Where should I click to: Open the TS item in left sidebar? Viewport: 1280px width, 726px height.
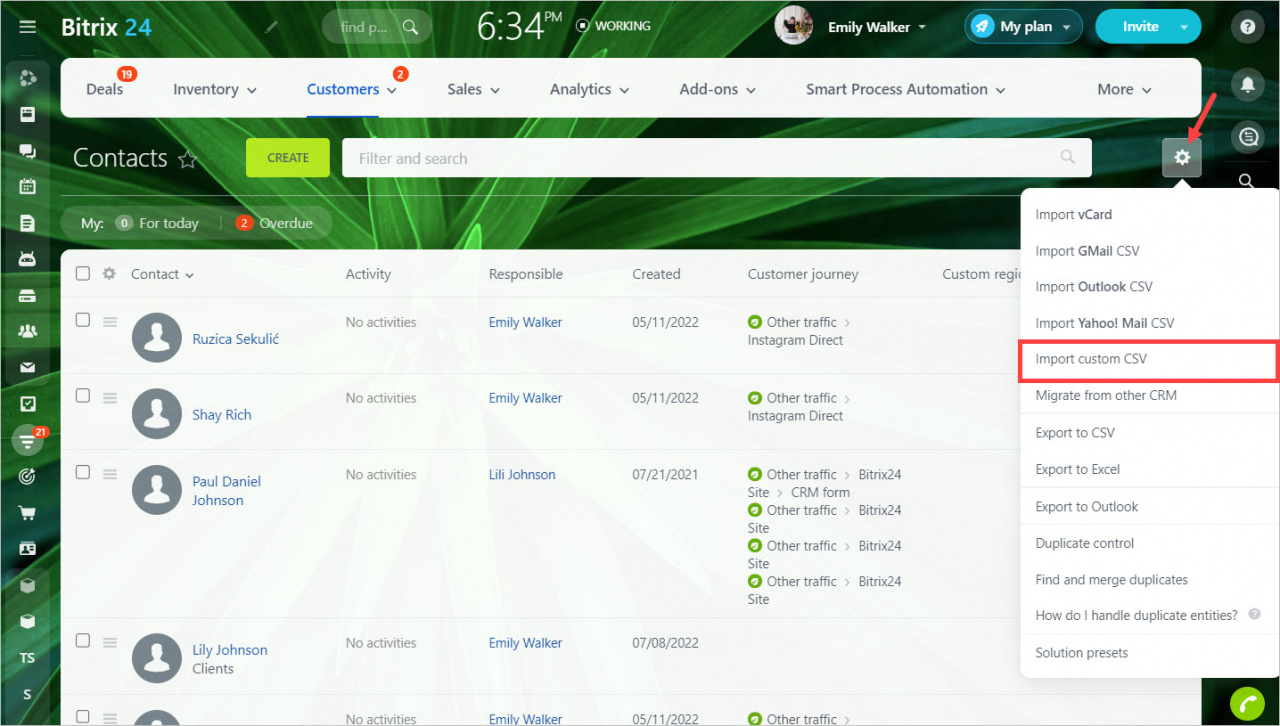[x=28, y=658]
